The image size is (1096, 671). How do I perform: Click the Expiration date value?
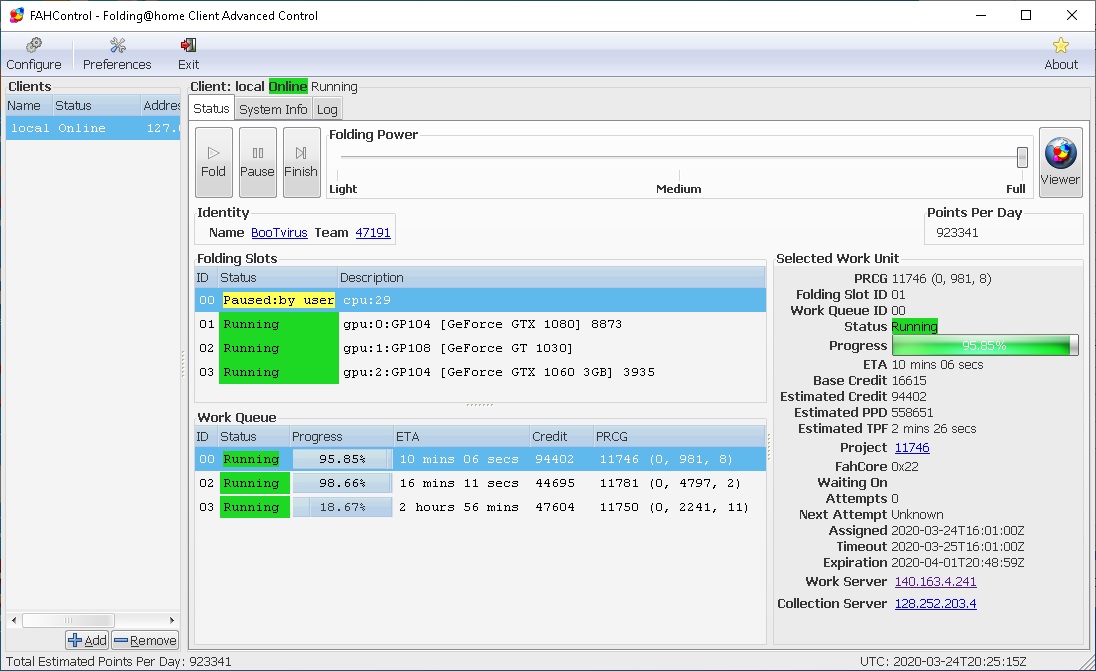[958, 563]
